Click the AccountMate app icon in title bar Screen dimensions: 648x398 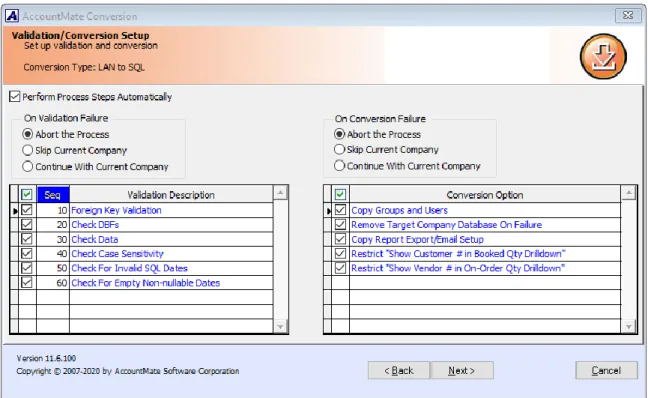[x=12, y=16]
